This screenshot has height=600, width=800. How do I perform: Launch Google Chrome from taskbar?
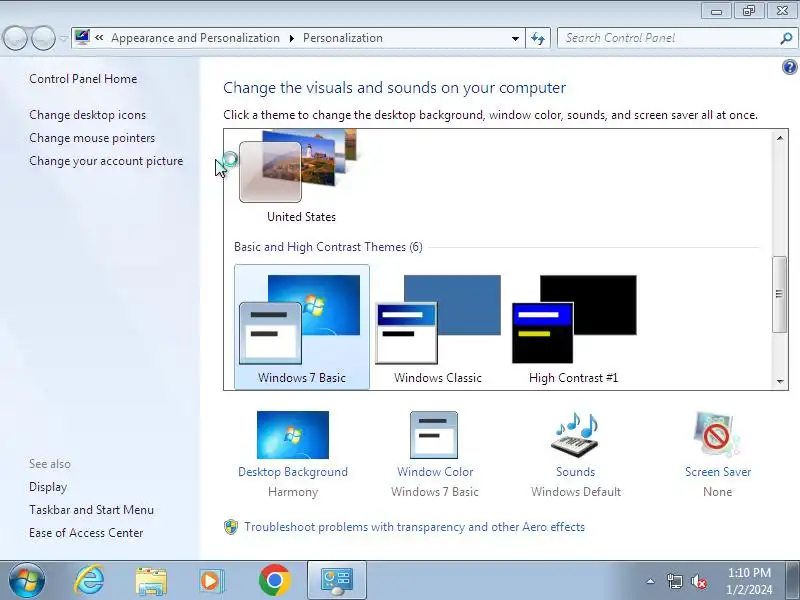pos(274,581)
